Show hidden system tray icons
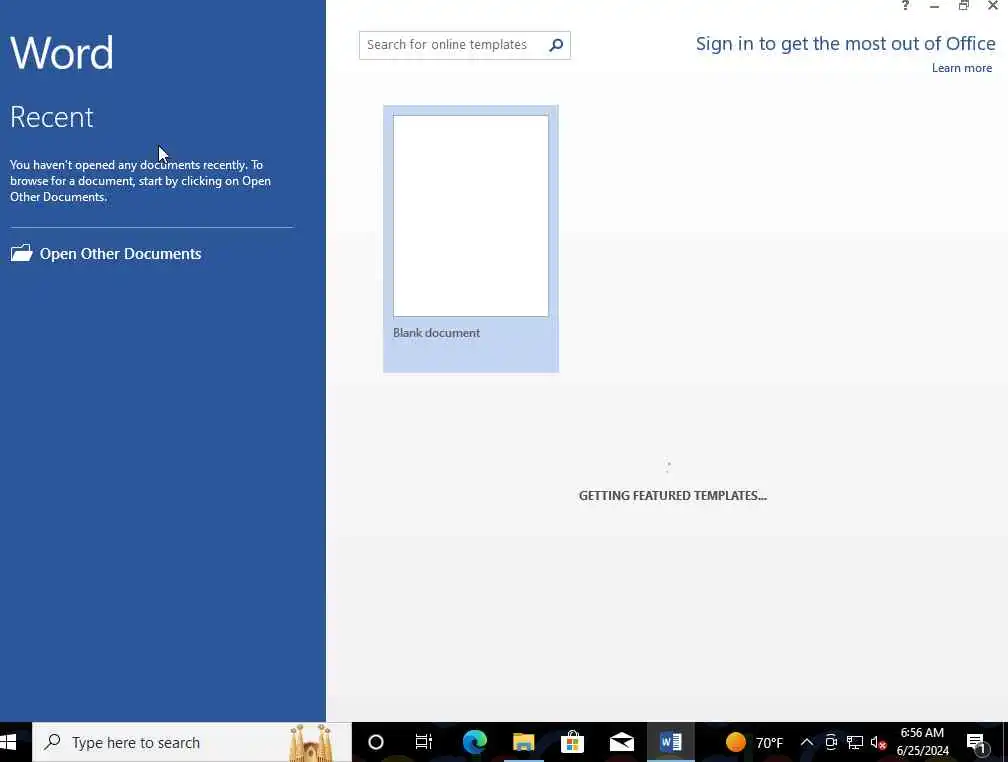Image resolution: width=1008 pixels, height=762 pixels. point(807,743)
